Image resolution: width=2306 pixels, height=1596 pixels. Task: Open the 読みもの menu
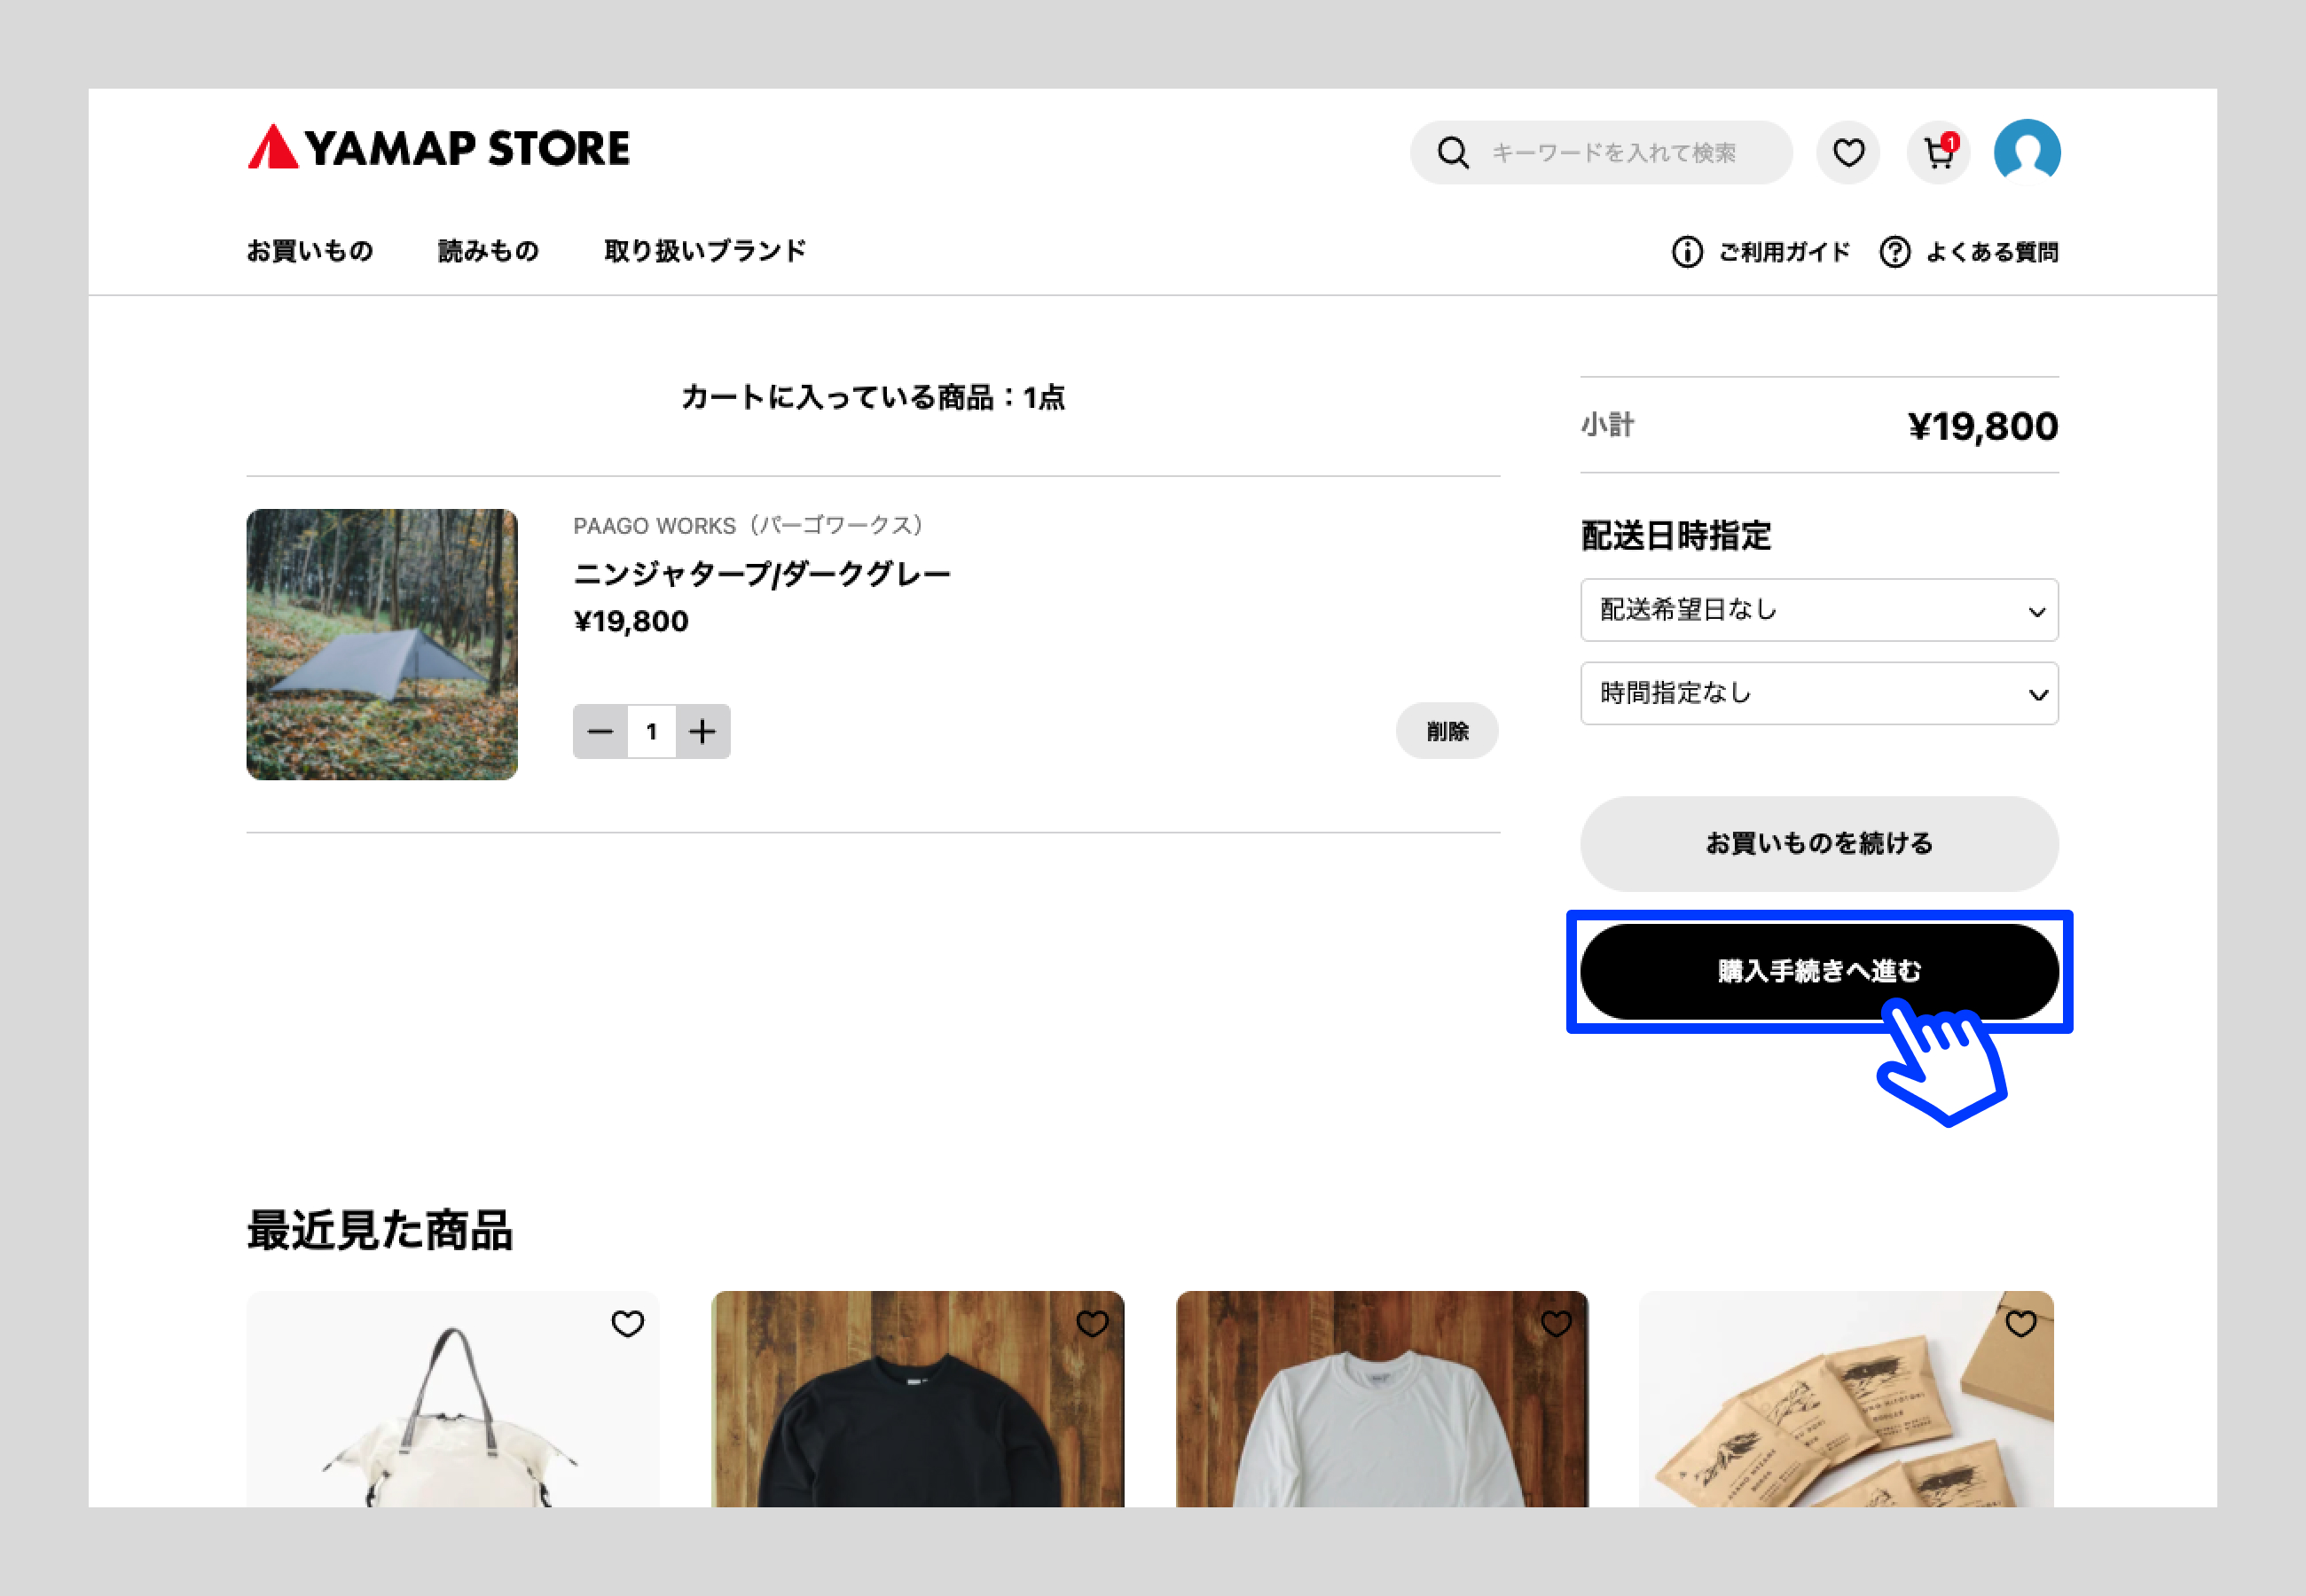[489, 251]
